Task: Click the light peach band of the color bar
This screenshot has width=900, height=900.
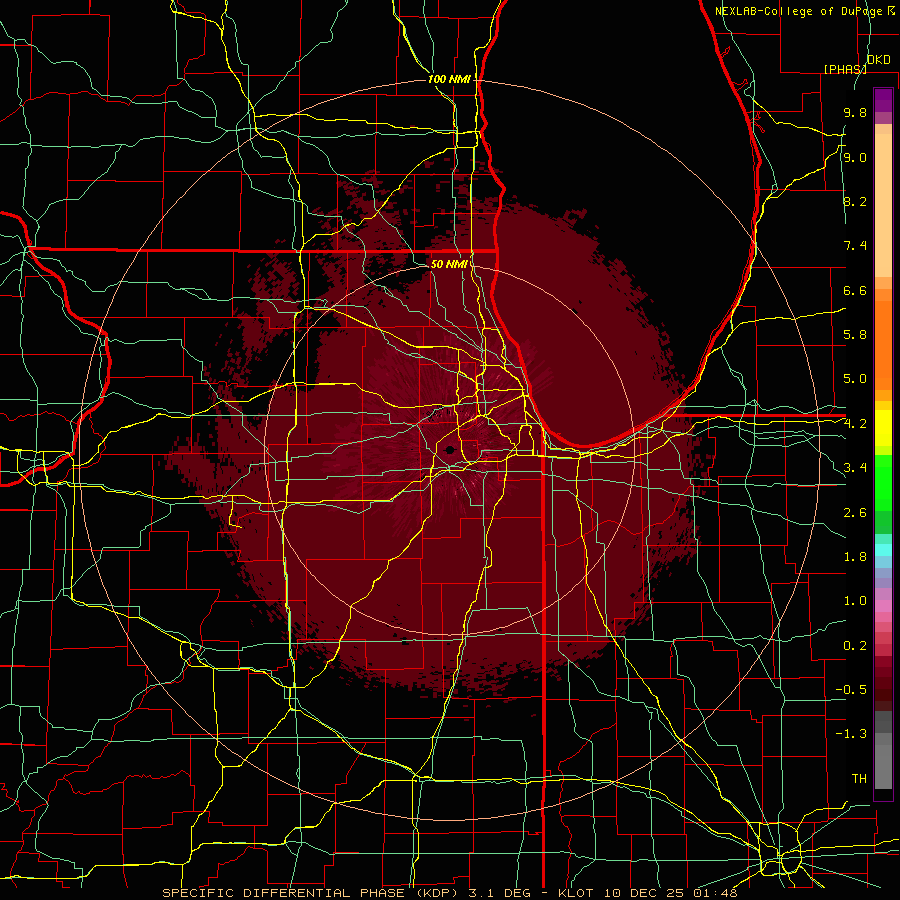Action: pos(883,205)
